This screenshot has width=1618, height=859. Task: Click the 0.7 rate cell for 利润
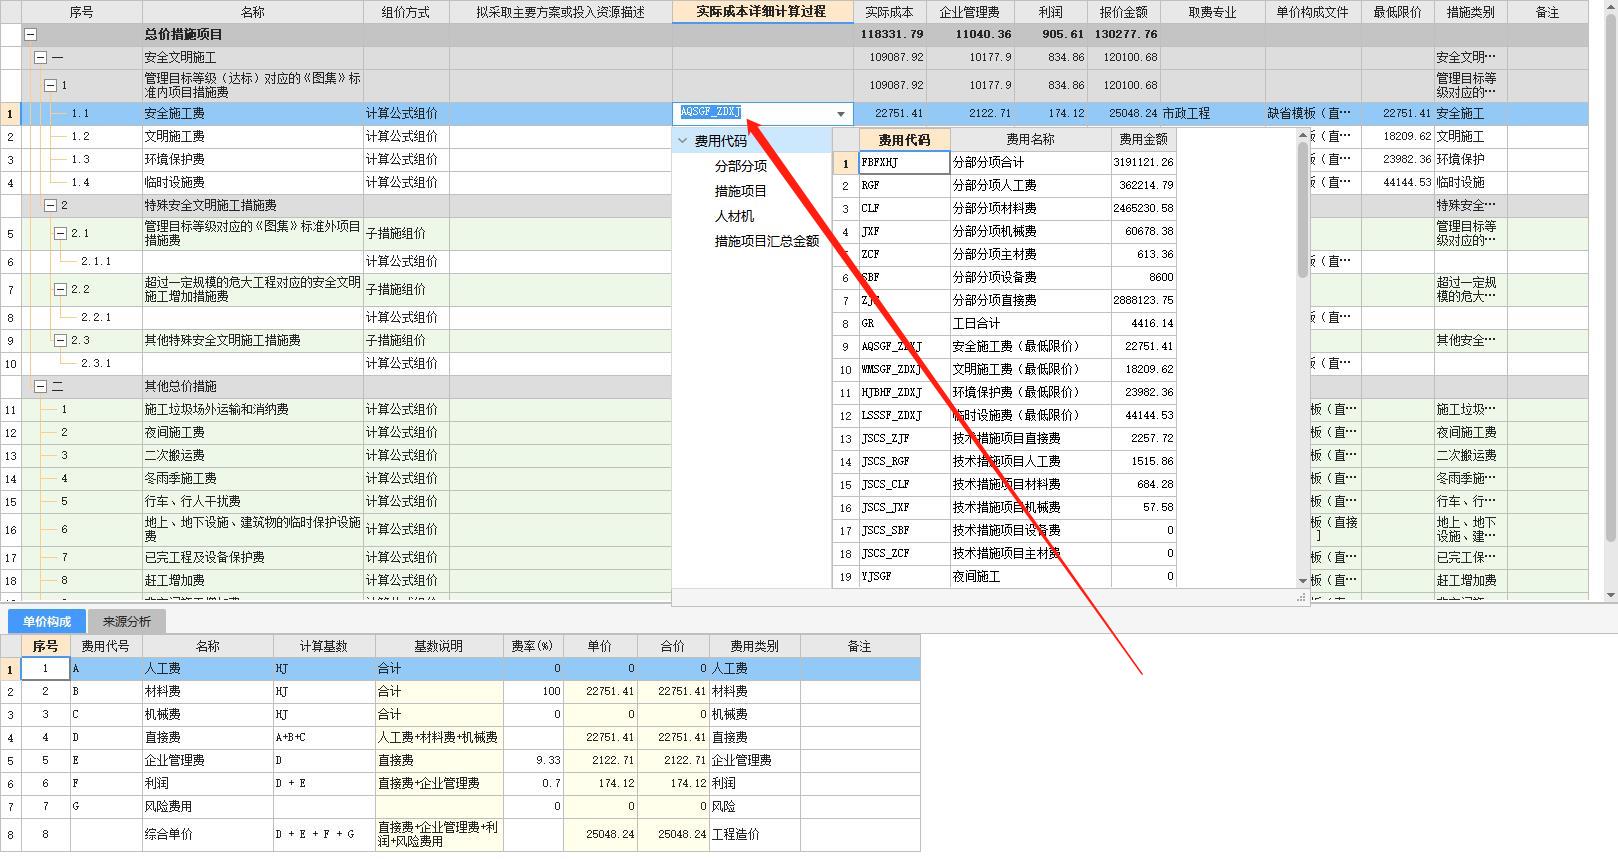point(533,783)
